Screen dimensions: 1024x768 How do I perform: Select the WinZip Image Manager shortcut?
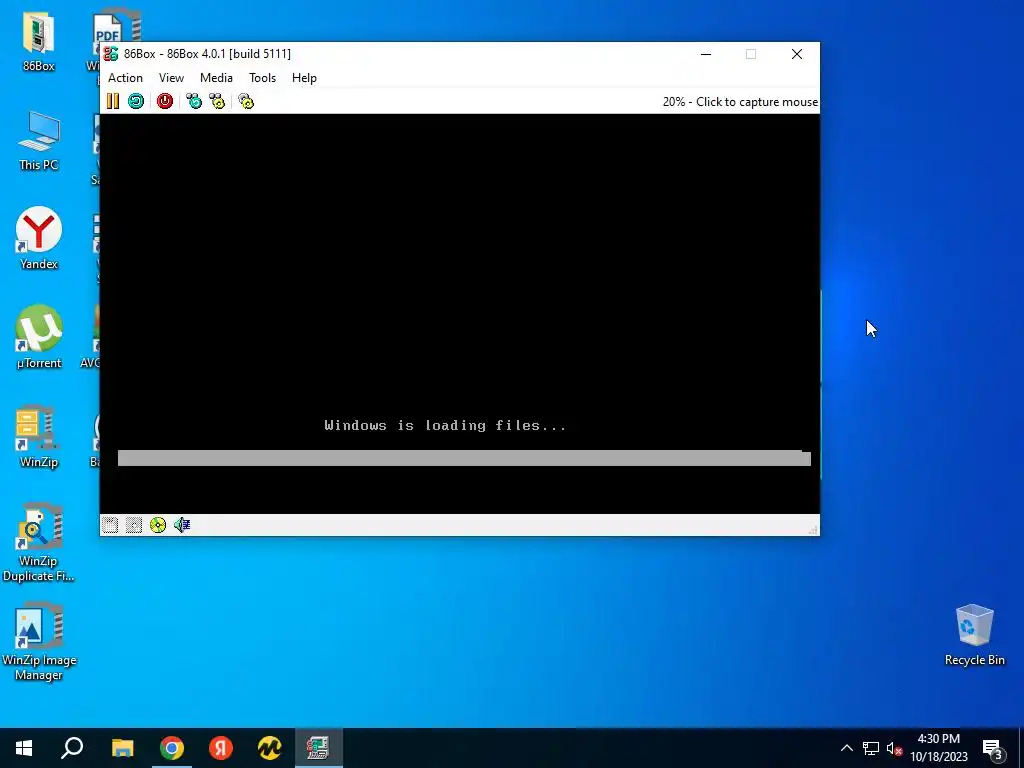39,641
